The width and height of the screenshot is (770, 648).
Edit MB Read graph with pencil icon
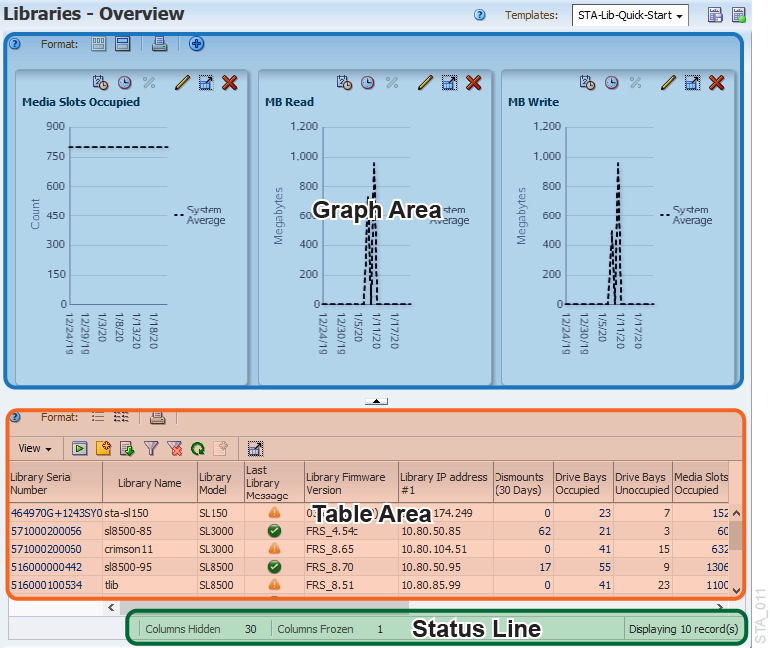[x=425, y=82]
